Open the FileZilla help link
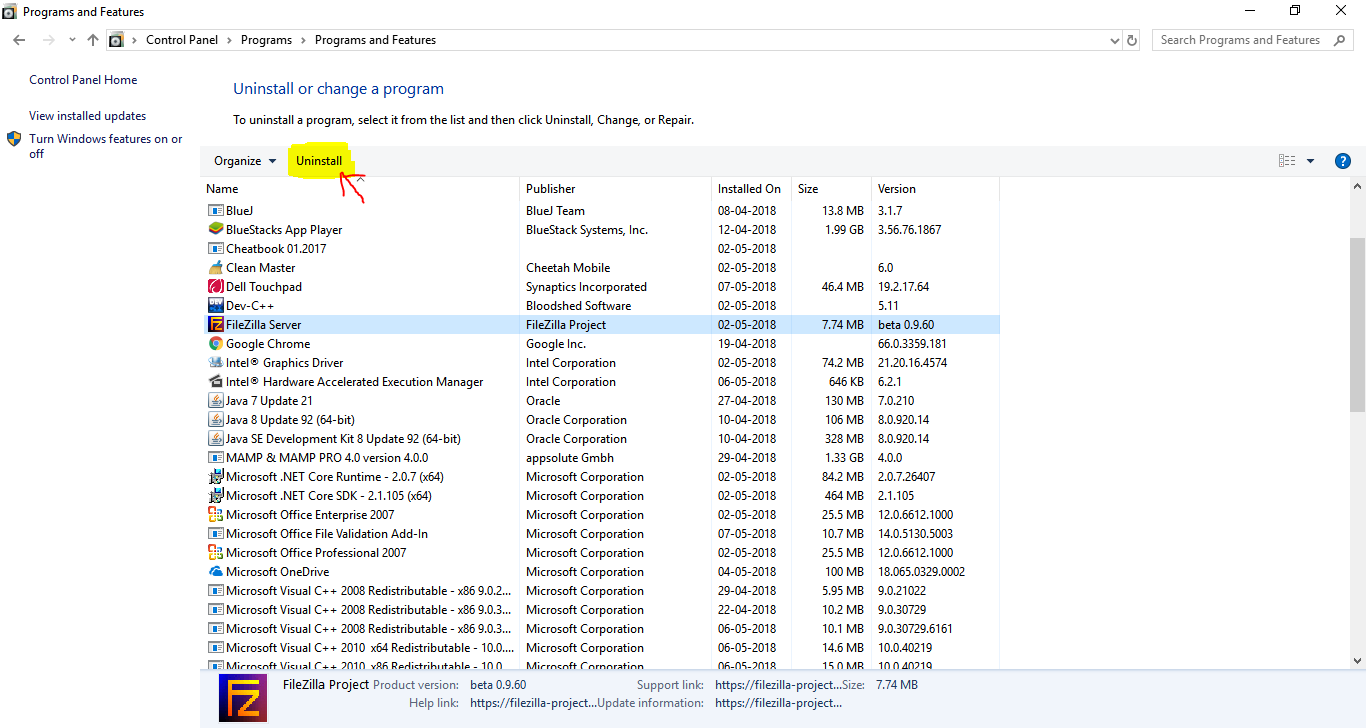The width and height of the screenshot is (1366, 728). pyautogui.click(x=533, y=703)
